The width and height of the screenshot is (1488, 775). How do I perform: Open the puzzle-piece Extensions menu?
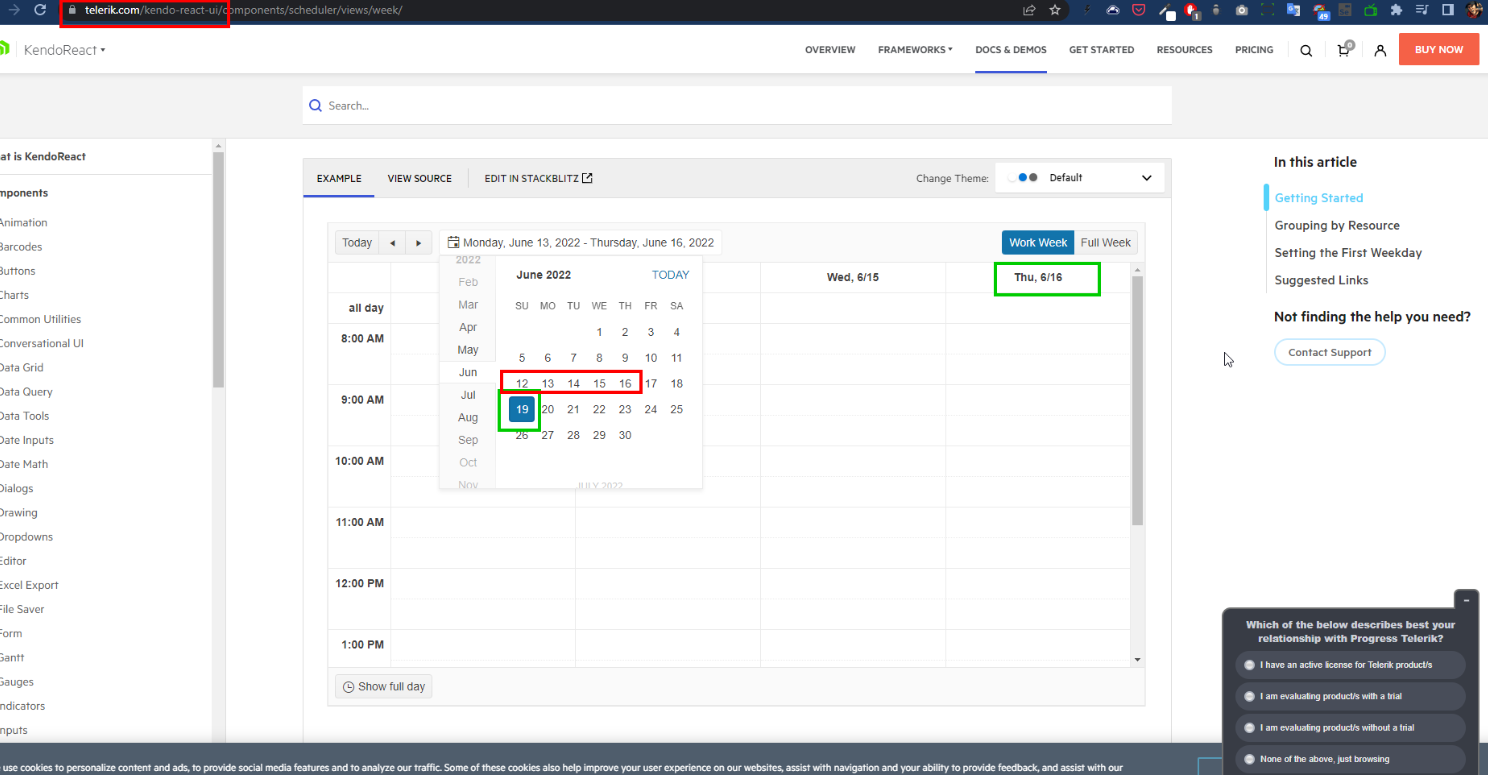pyautogui.click(x=1397, y=10)
